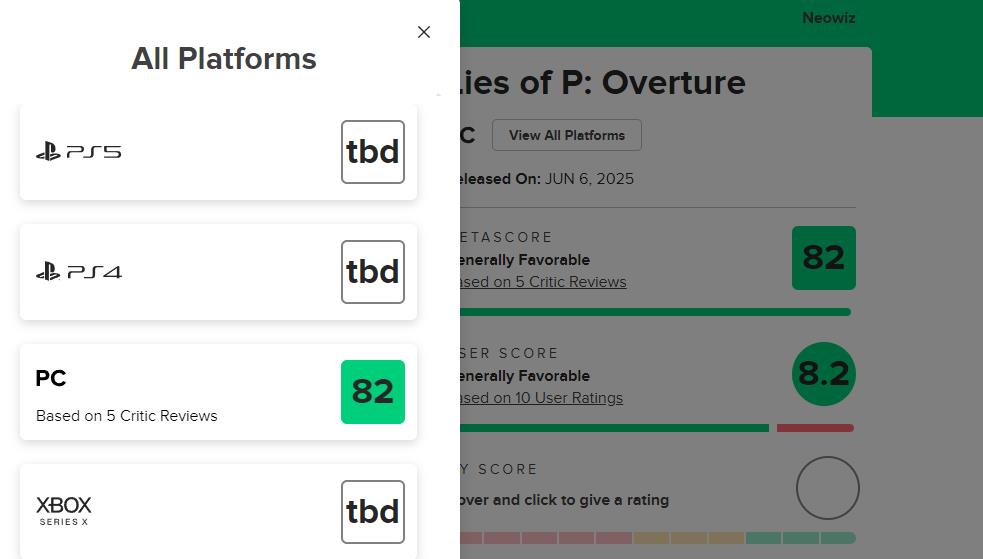The width and height of the screenshot is (983, 559).
Task: Open the 10 User Ratings link
Action: coord(542,398)
